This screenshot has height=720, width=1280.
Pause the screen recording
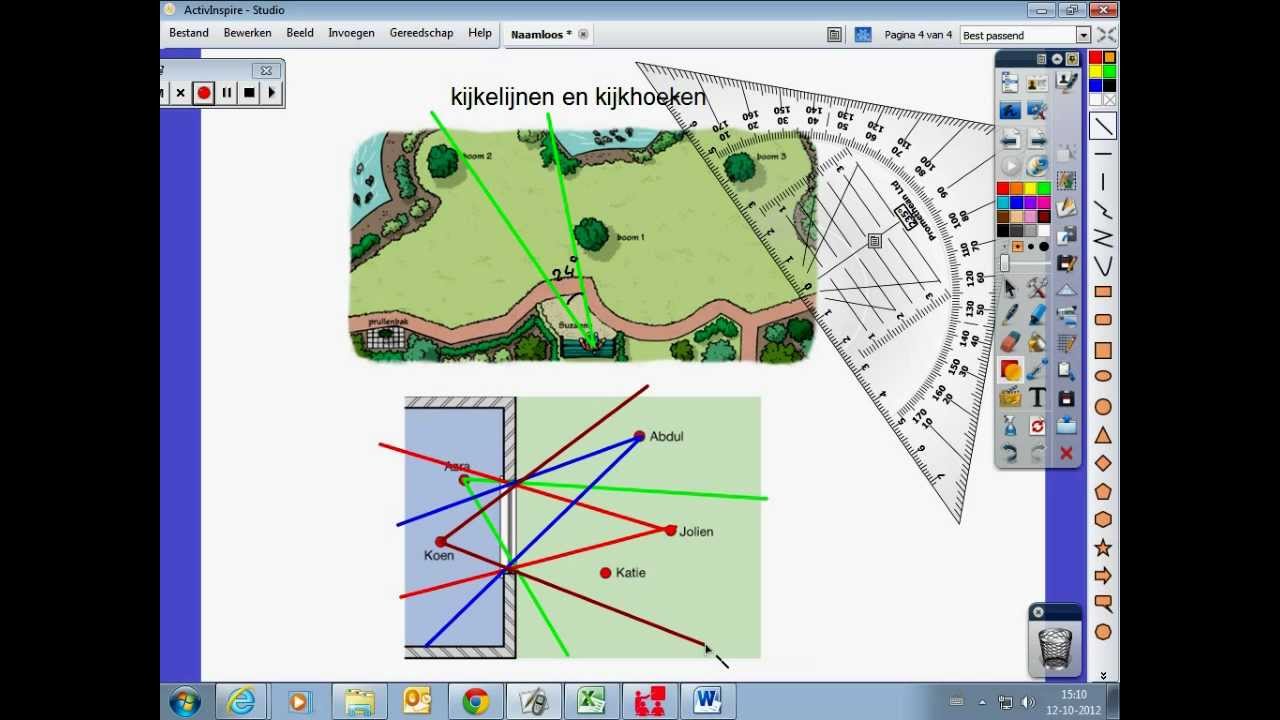227,93
